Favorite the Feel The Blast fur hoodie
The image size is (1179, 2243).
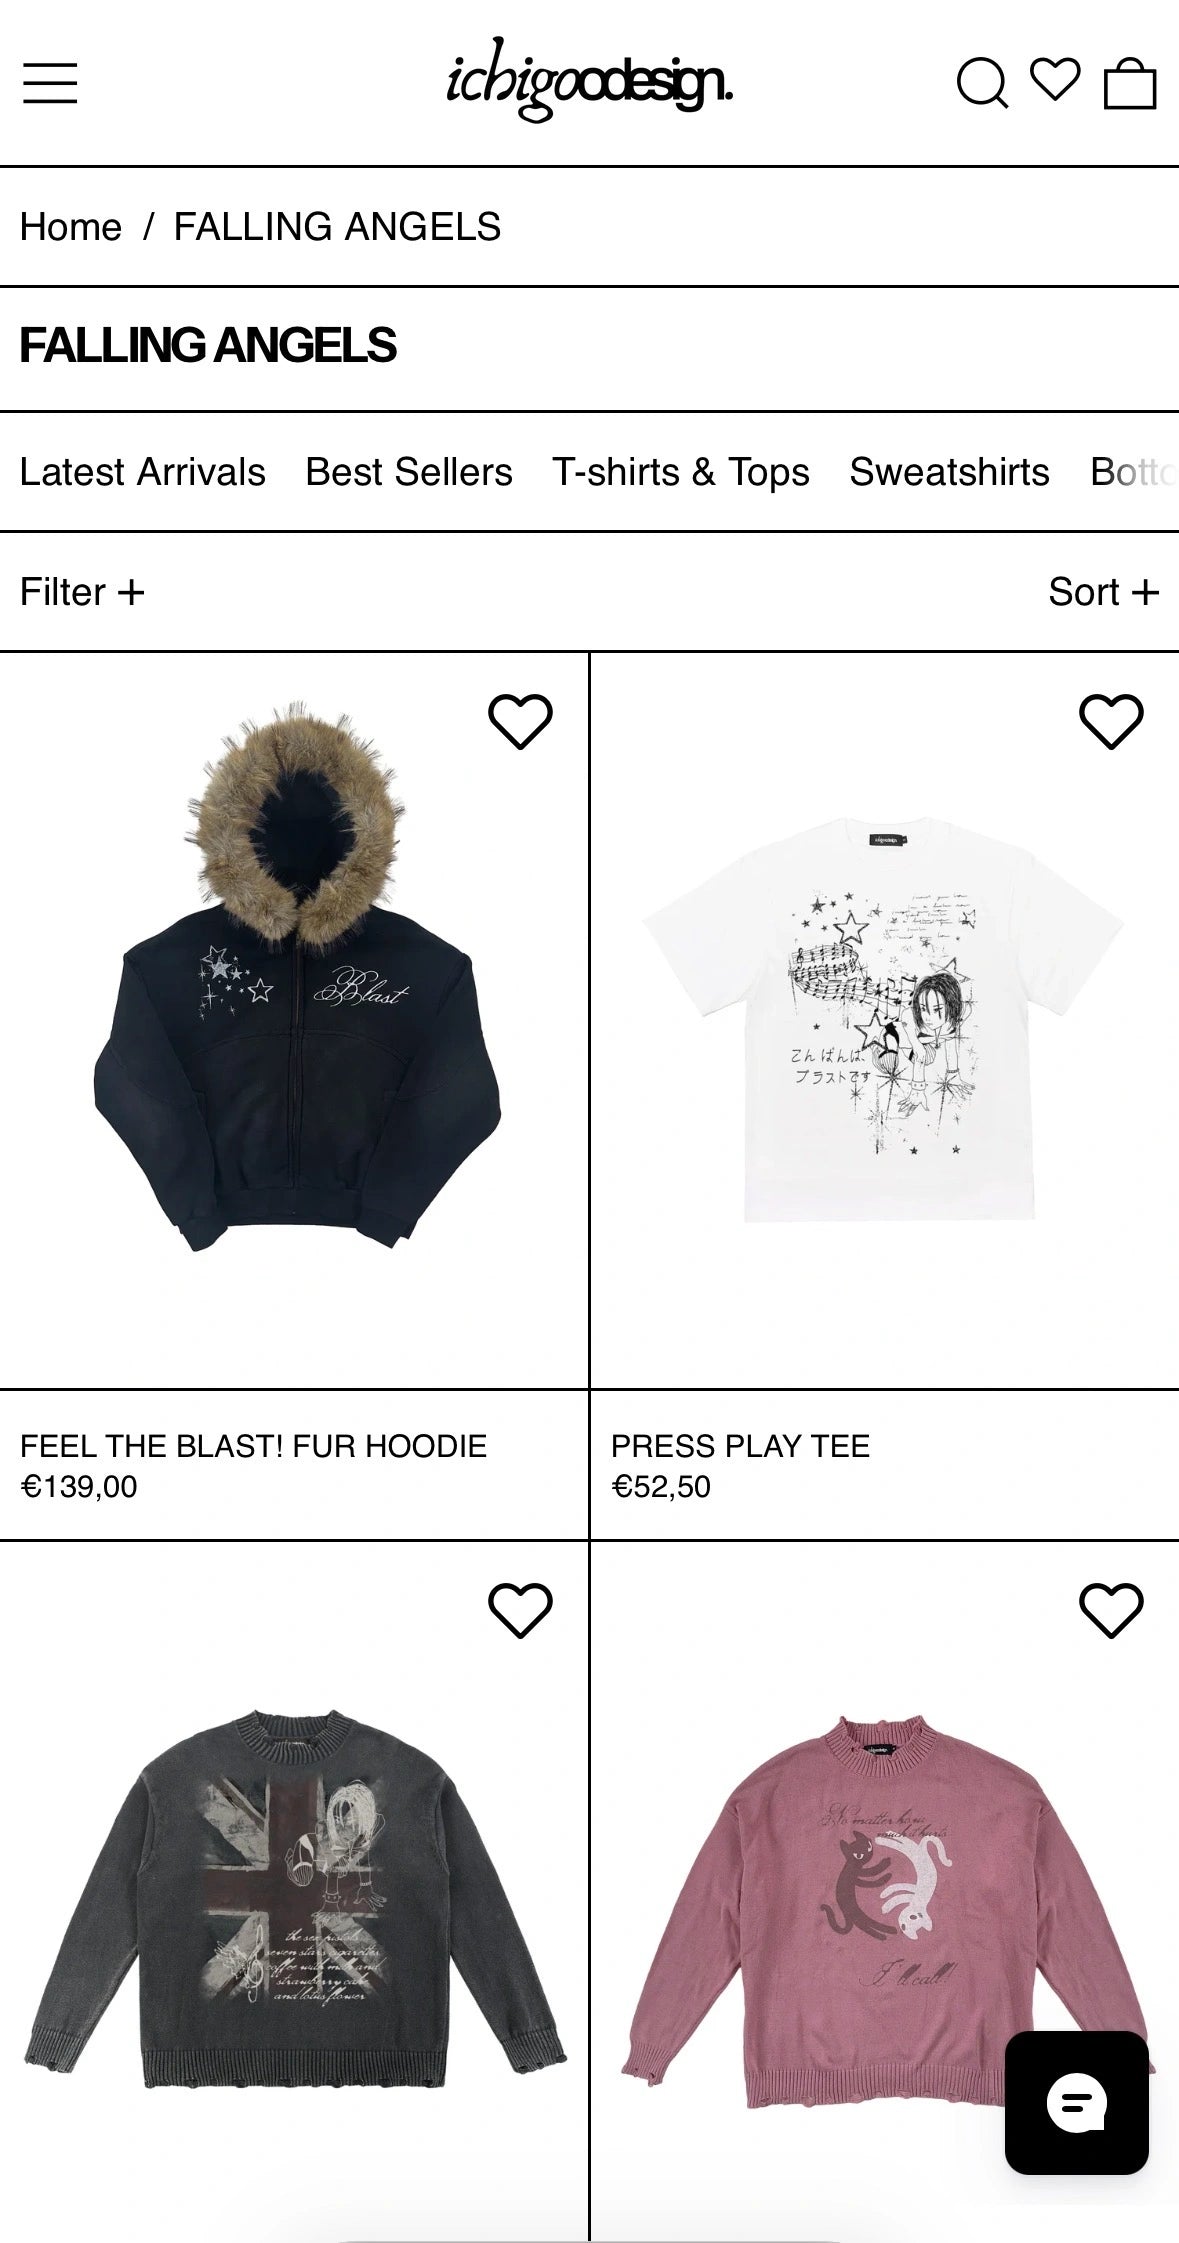coord(520,721)
